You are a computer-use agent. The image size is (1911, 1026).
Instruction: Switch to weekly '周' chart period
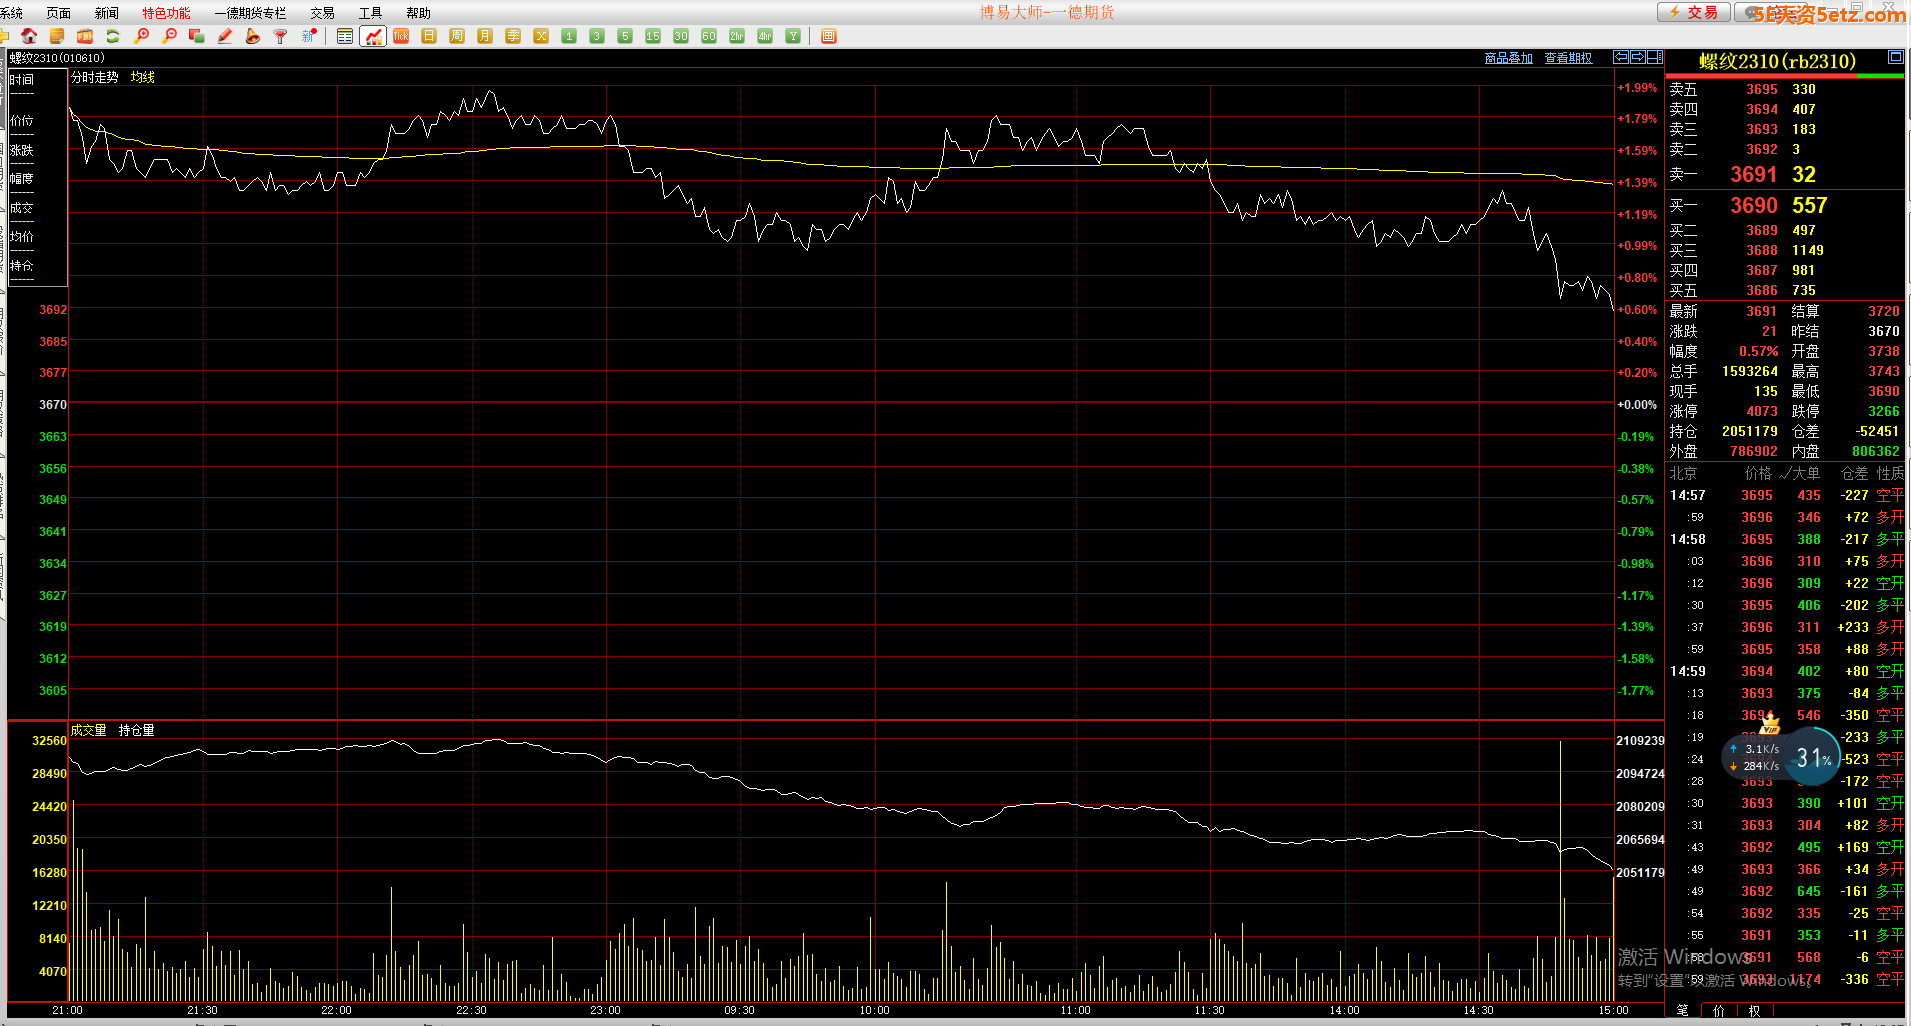(x=457, y=36)
